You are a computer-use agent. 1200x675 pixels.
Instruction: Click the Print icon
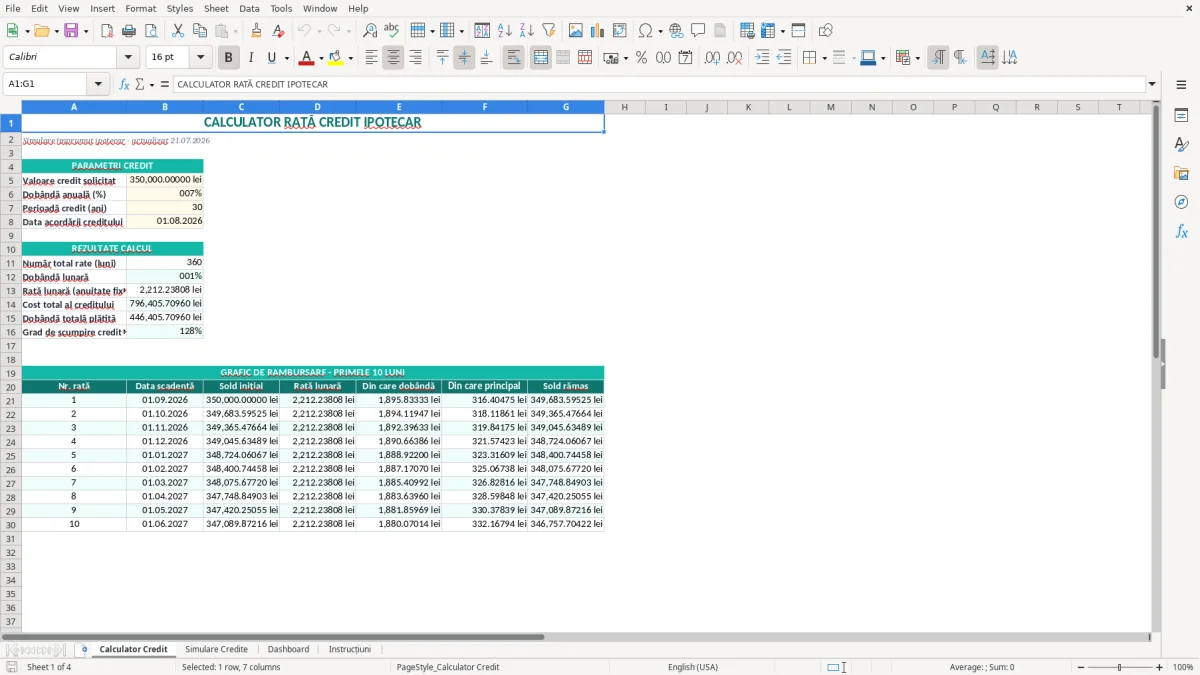coord(130,31)
